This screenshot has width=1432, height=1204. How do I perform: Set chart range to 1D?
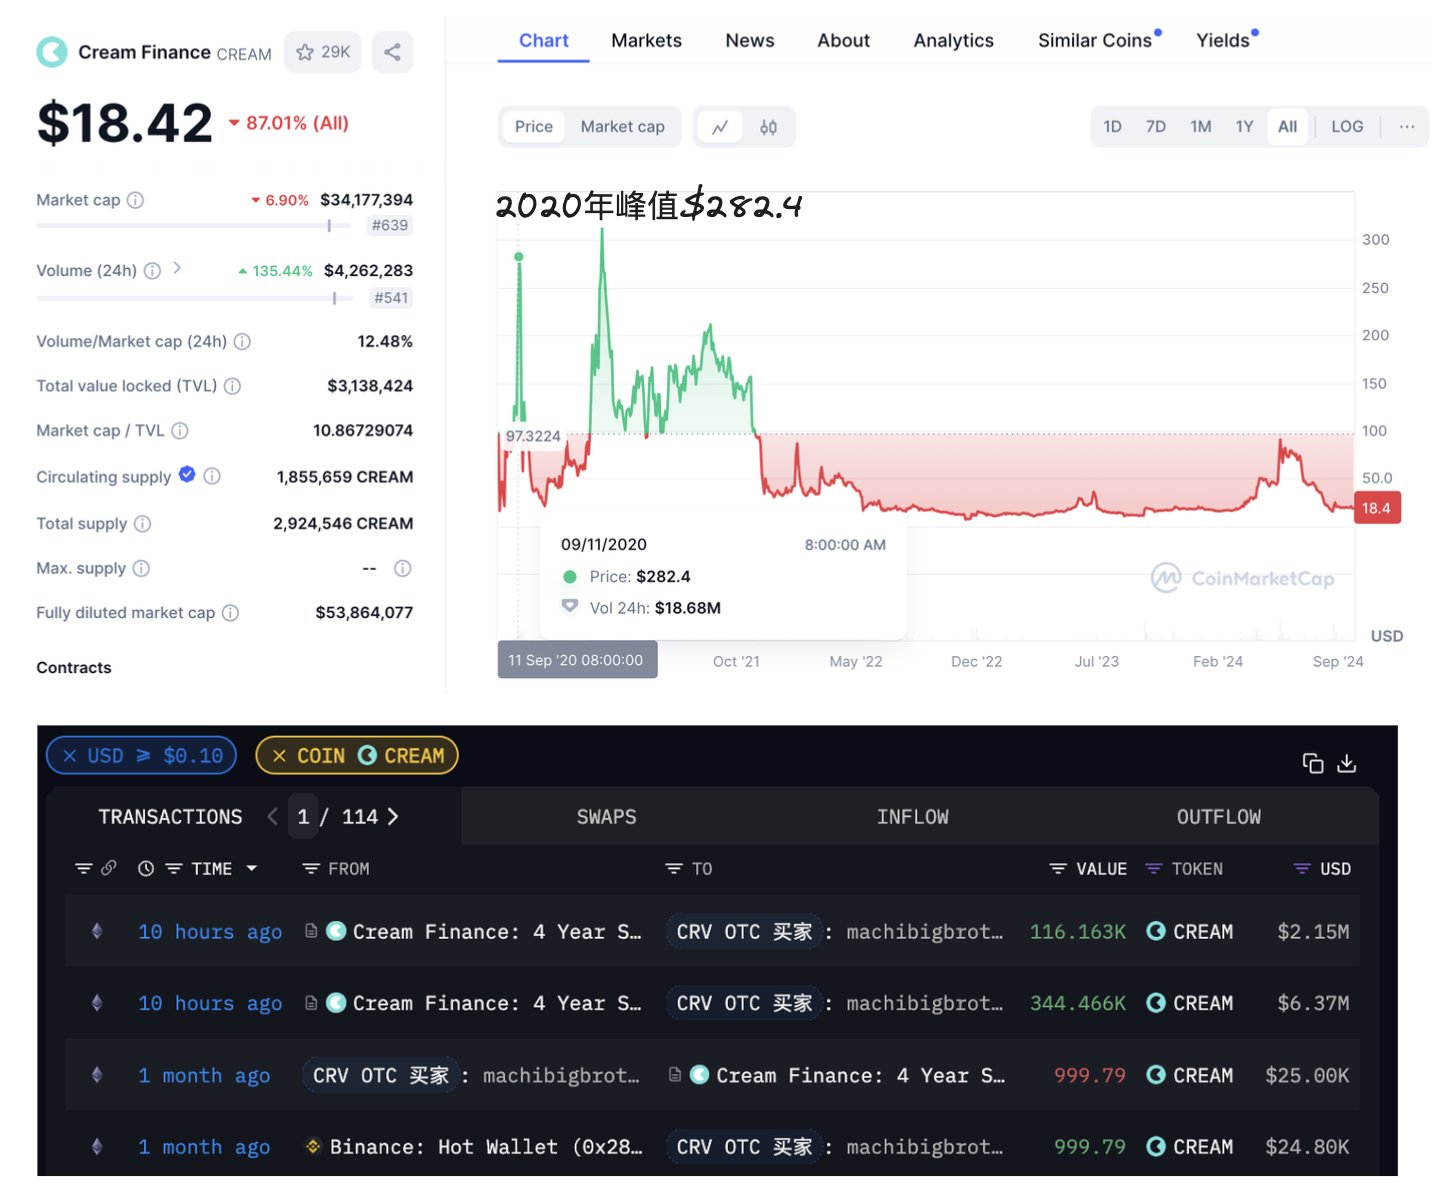[1112, 127]
